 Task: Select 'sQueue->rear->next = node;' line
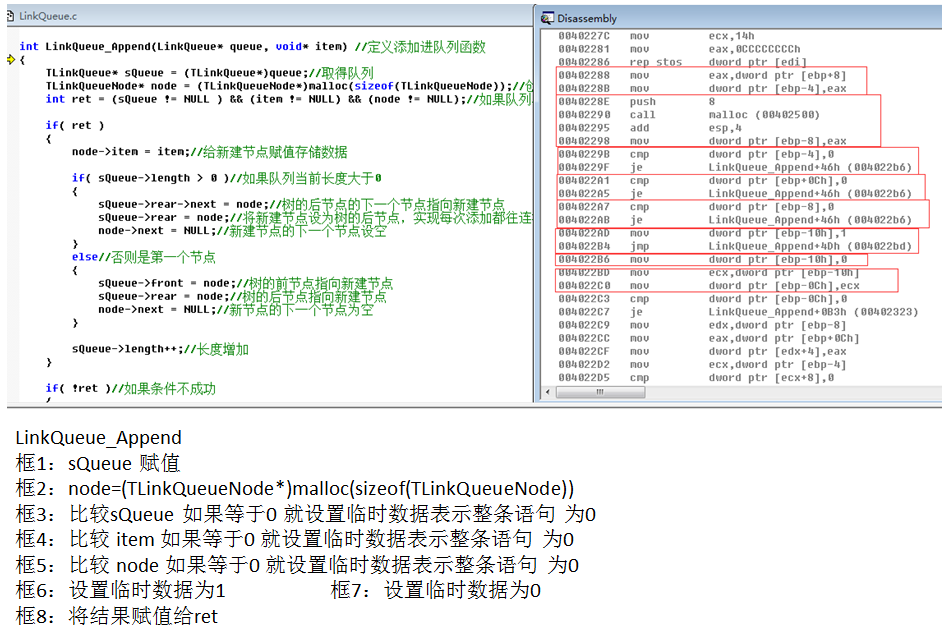(x=301, y=204)
